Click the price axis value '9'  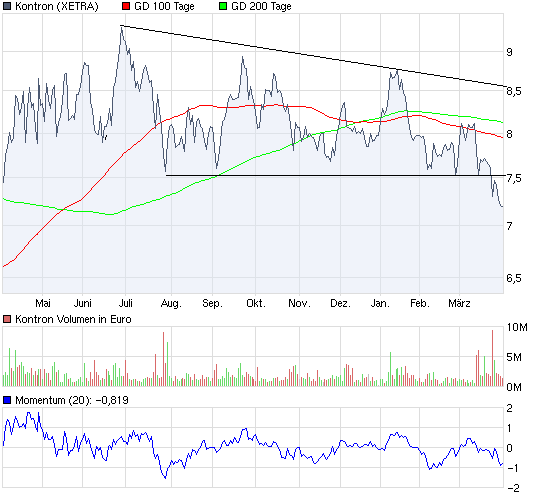pos(509,52)
